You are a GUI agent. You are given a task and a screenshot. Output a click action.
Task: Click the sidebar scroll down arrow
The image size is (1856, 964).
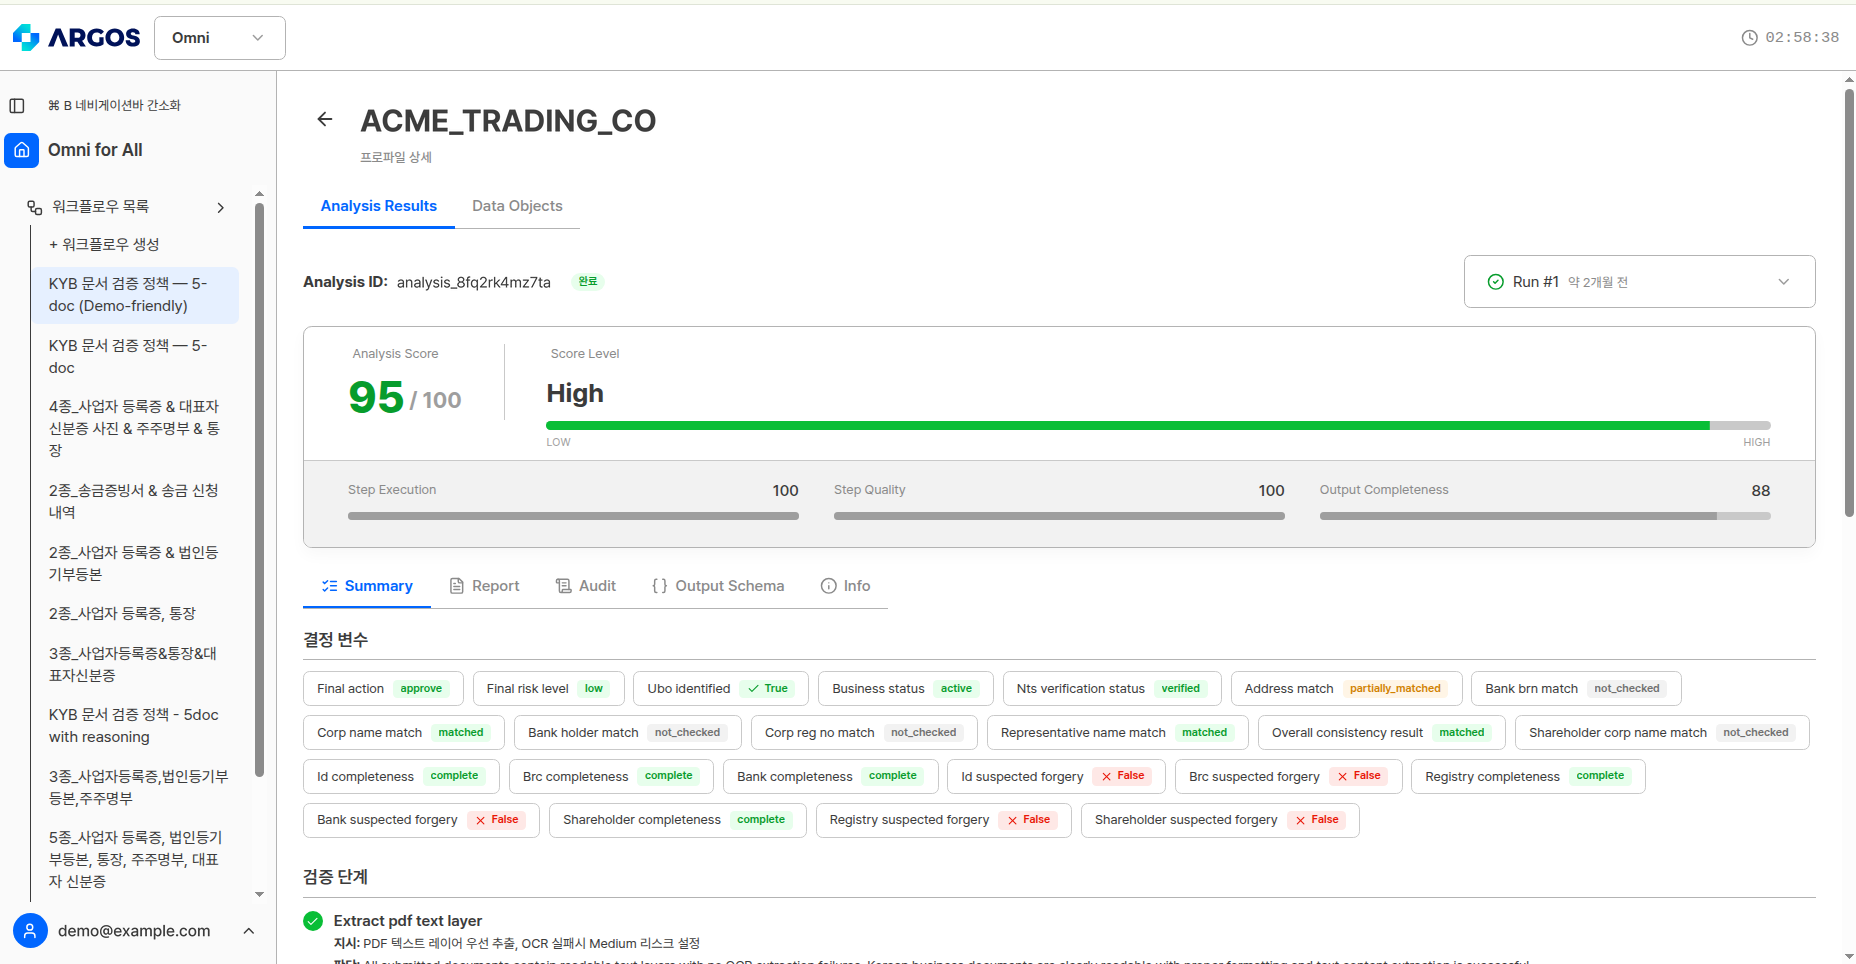(x=260, y=895)
